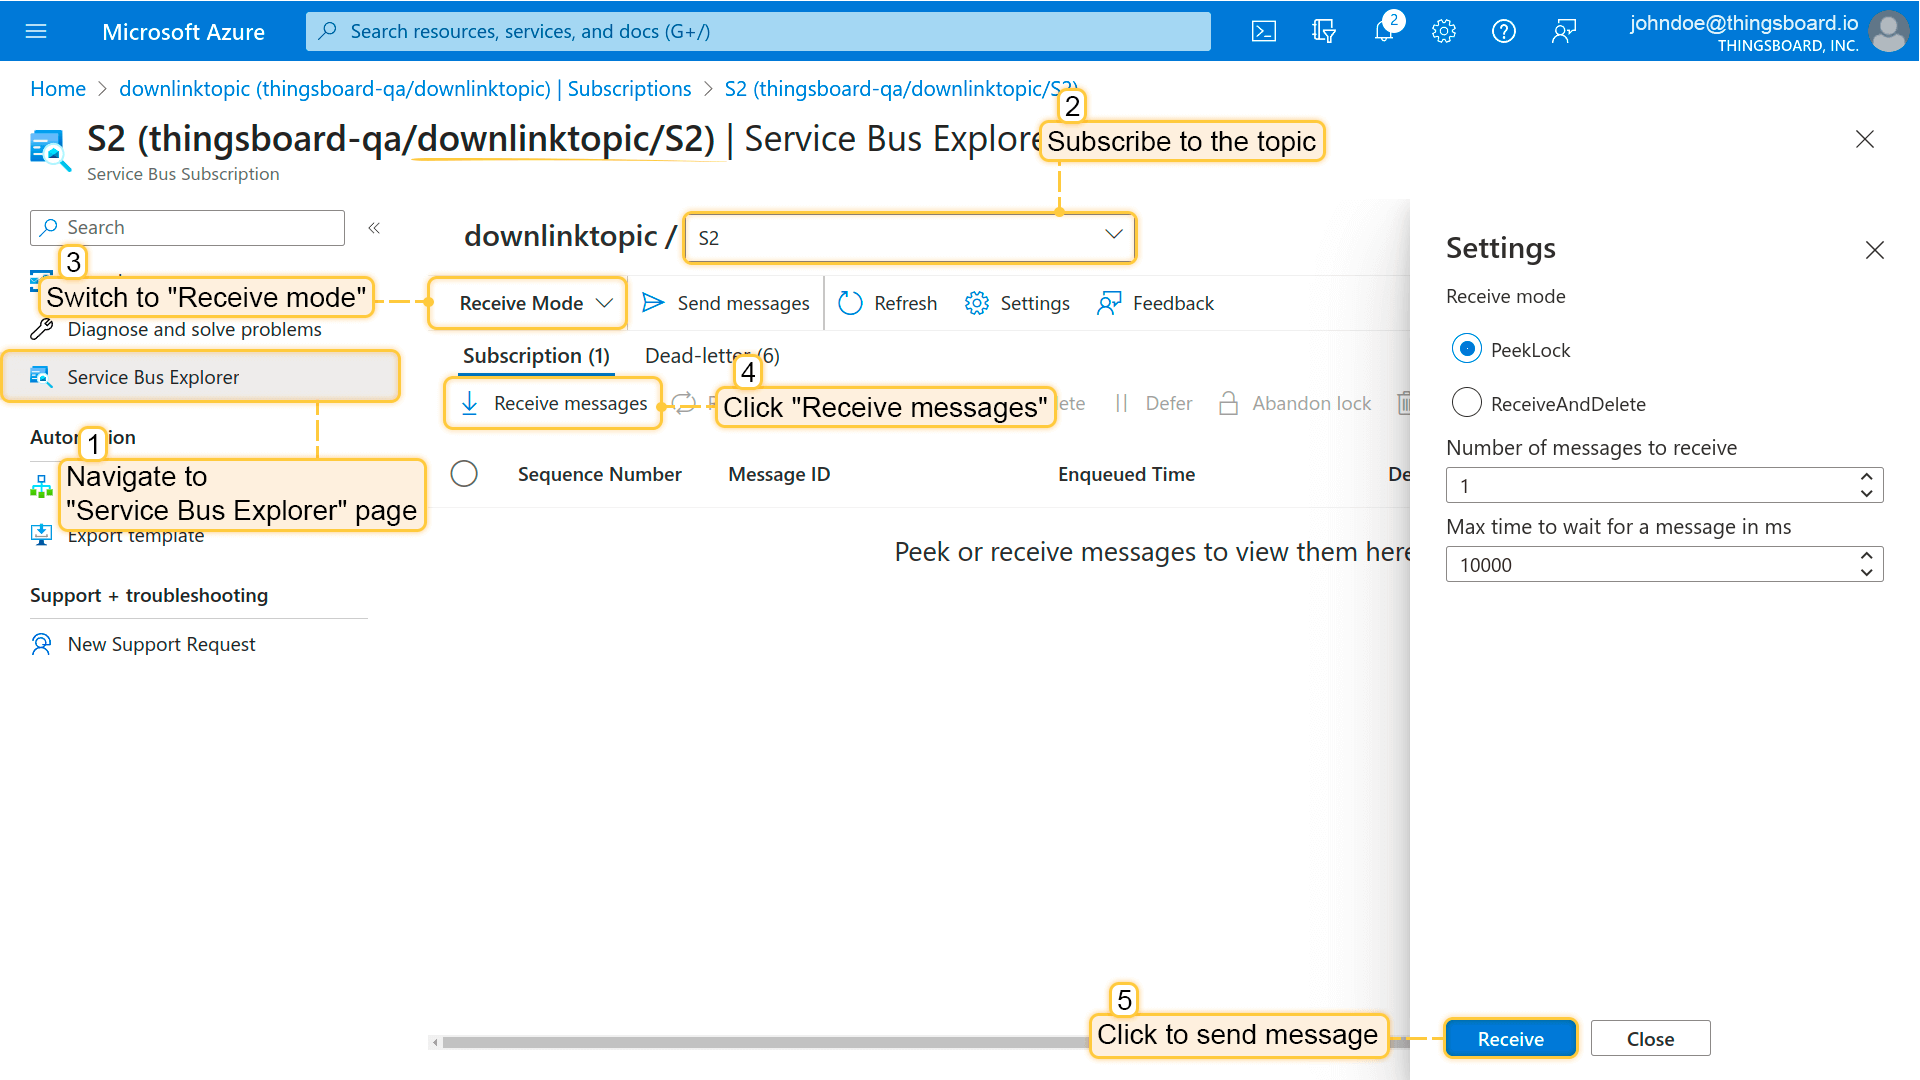Click the blue Receive button

click(1510, 1039)
